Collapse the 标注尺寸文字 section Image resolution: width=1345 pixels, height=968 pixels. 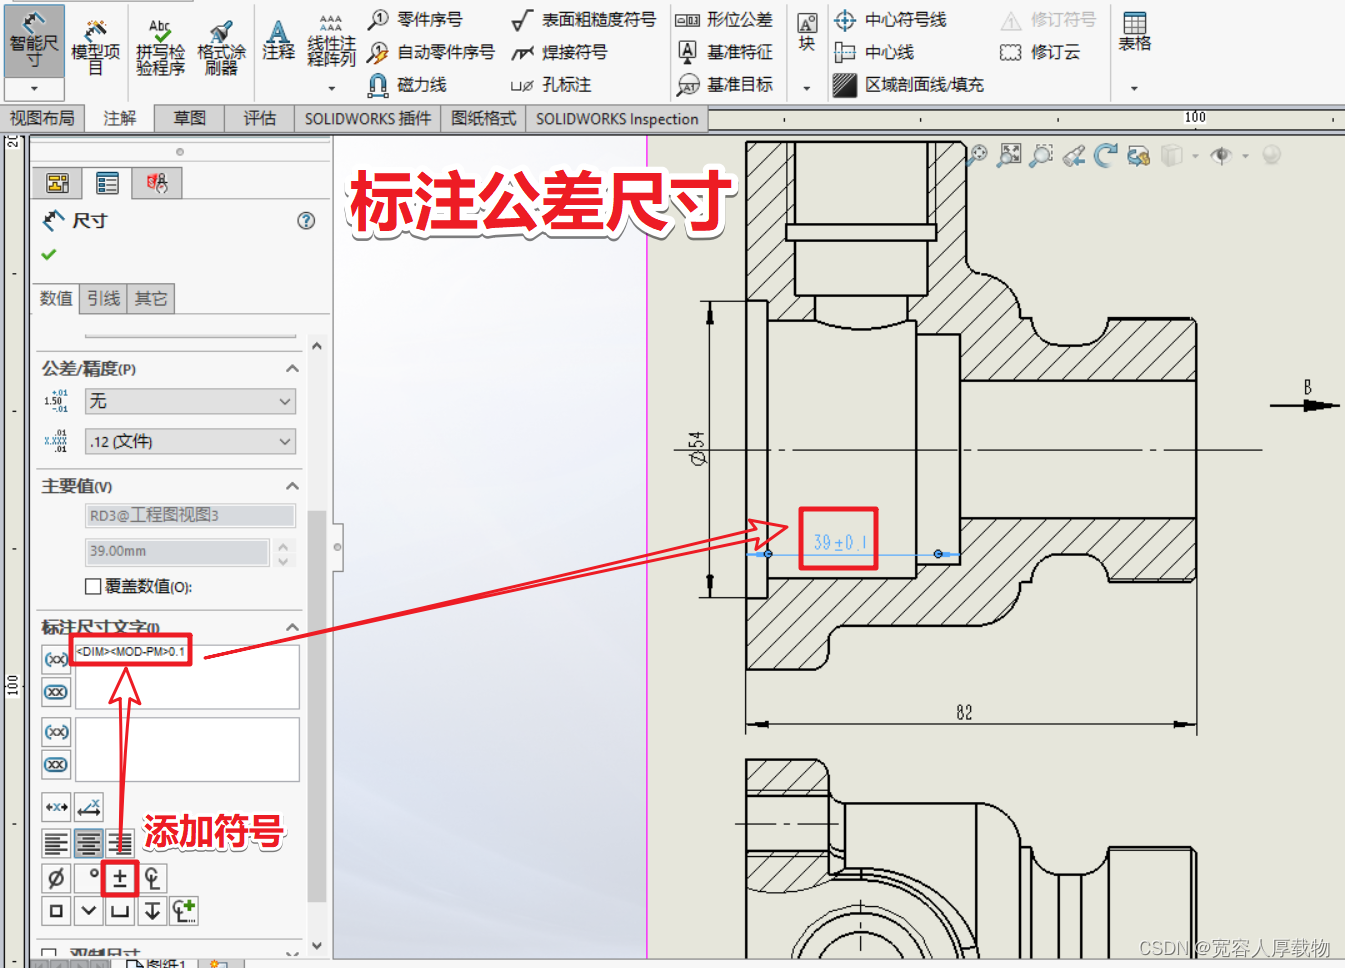(292, 627)
